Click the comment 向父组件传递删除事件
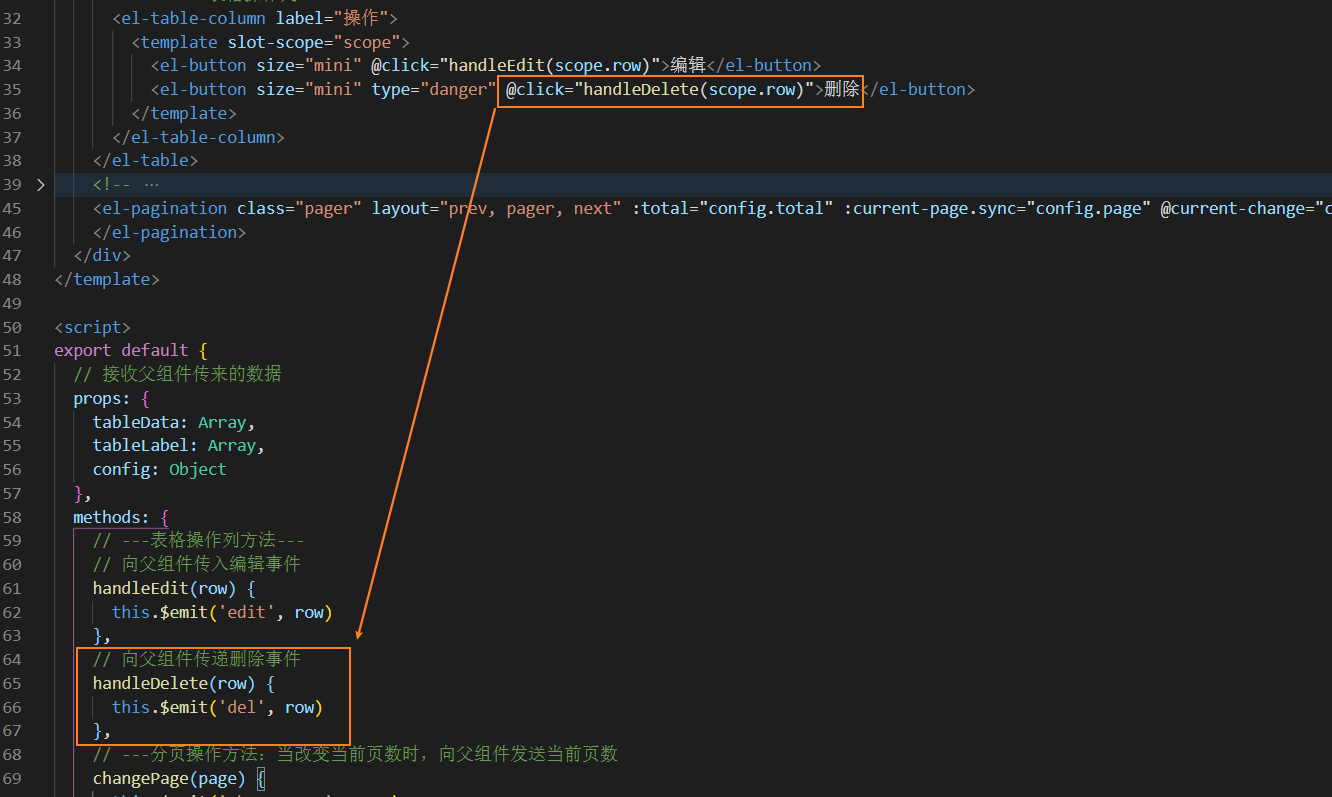1332x797 pixels. [x=196, y=659]
